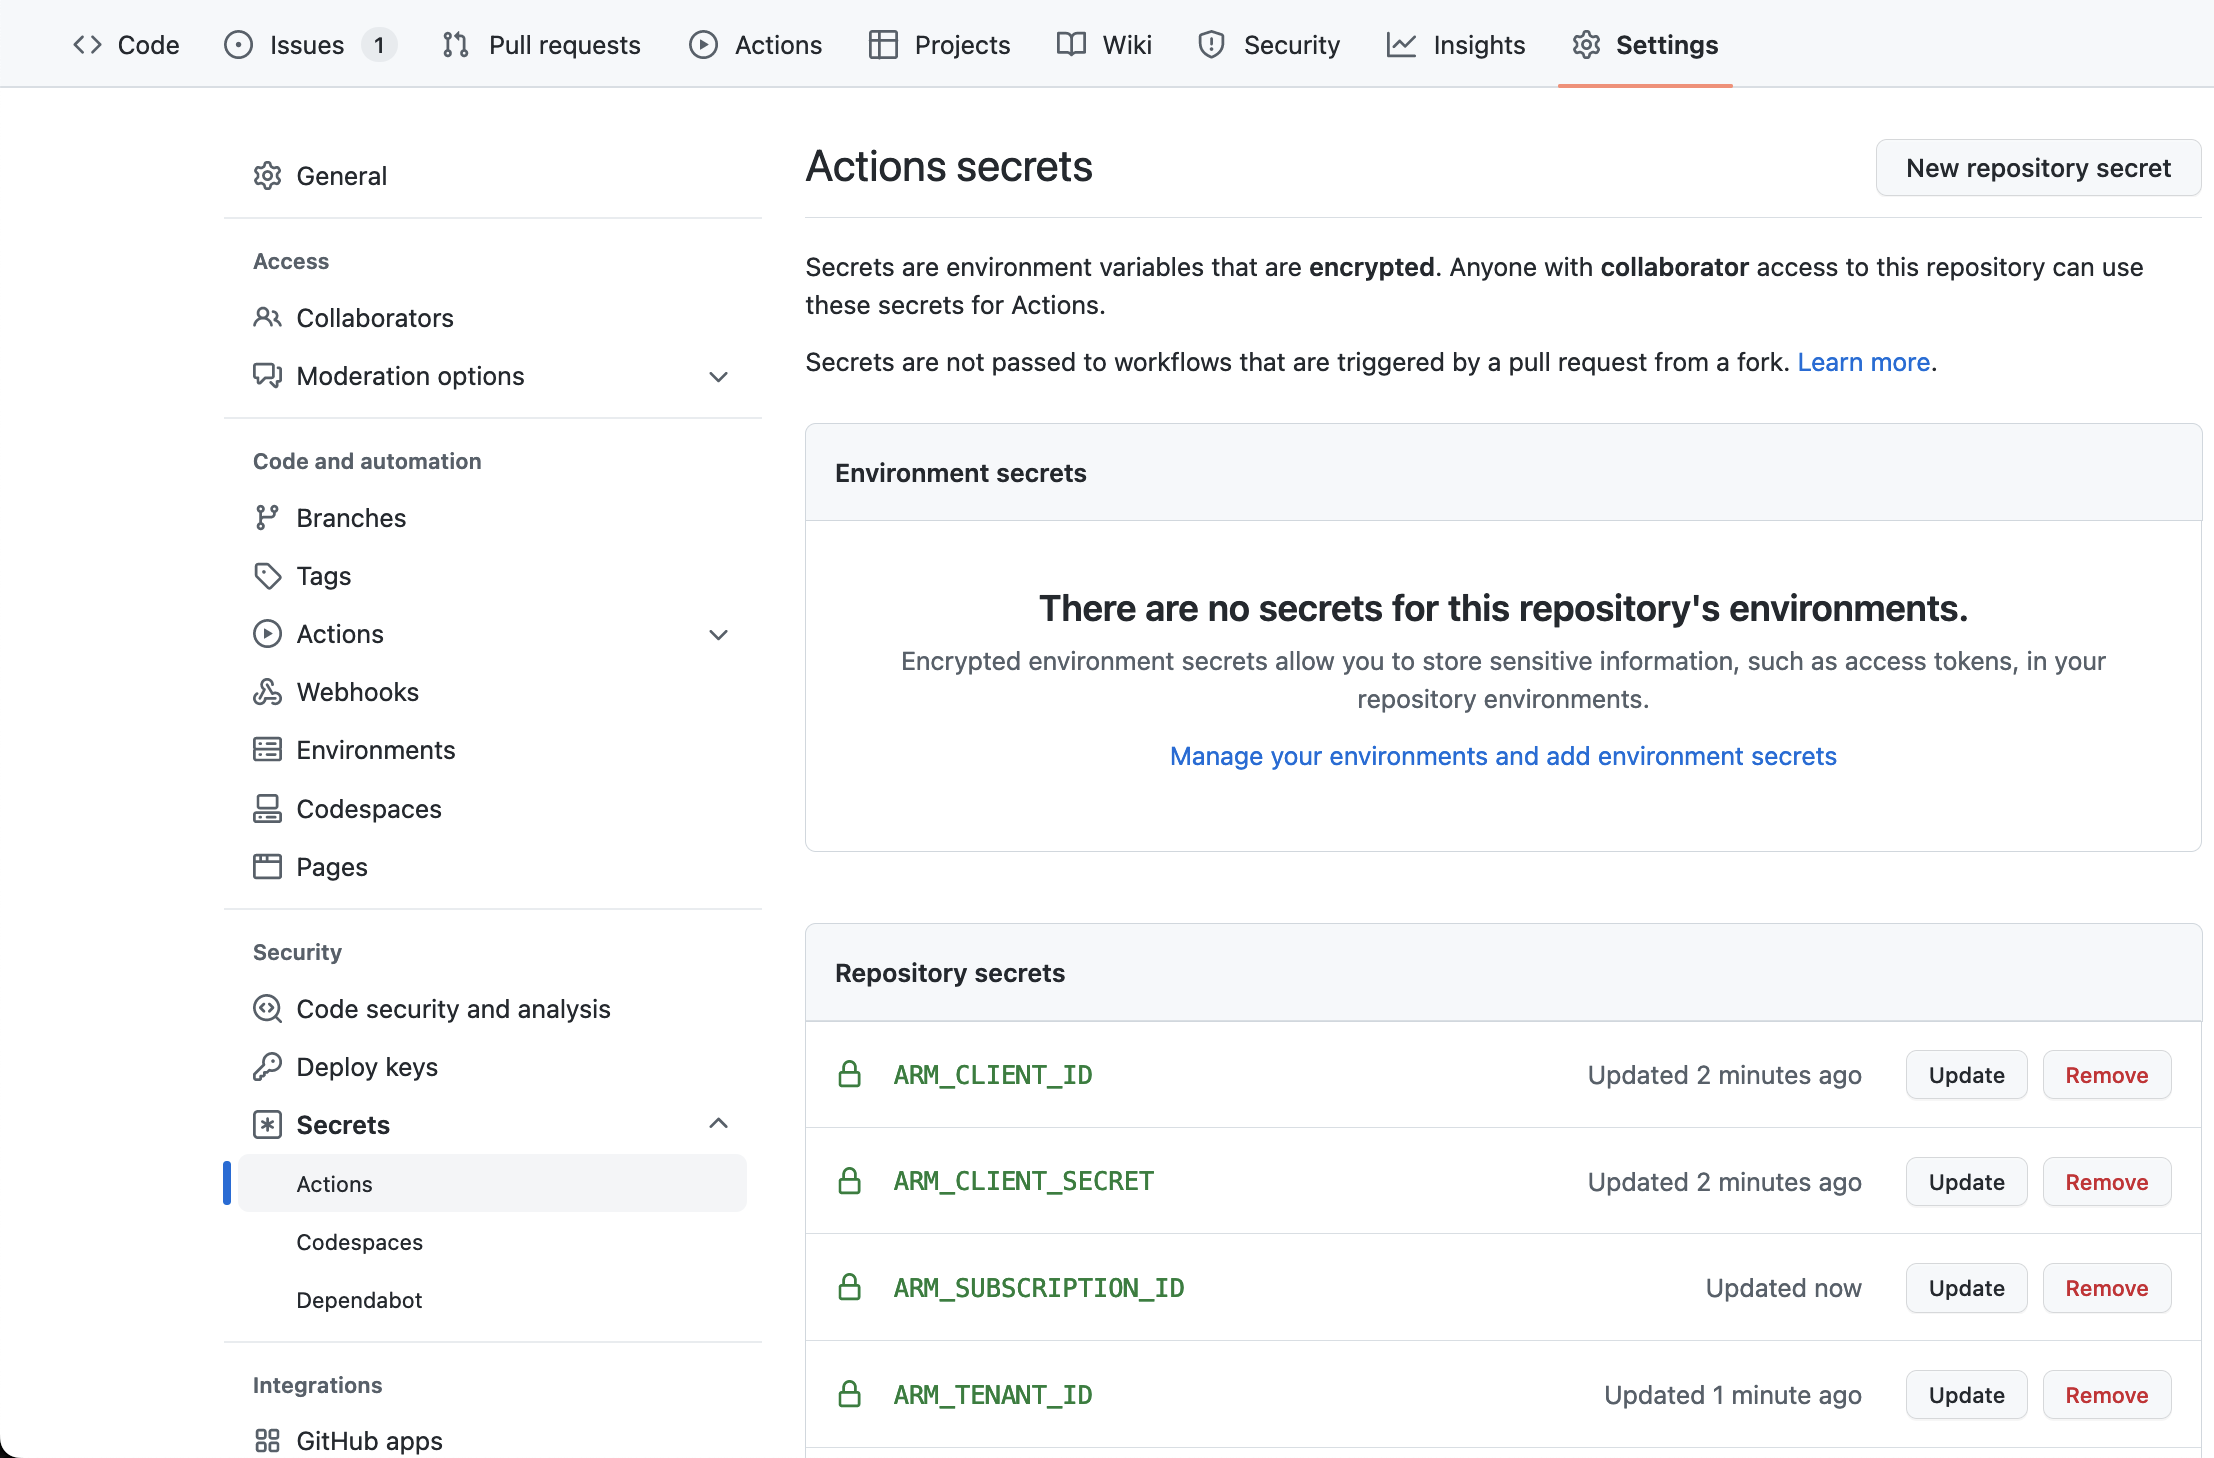Click the lock icon for ARM_TENANT_ID
The image size is (2214, 1458).
pyautogui.click(x=848, y=1395)
